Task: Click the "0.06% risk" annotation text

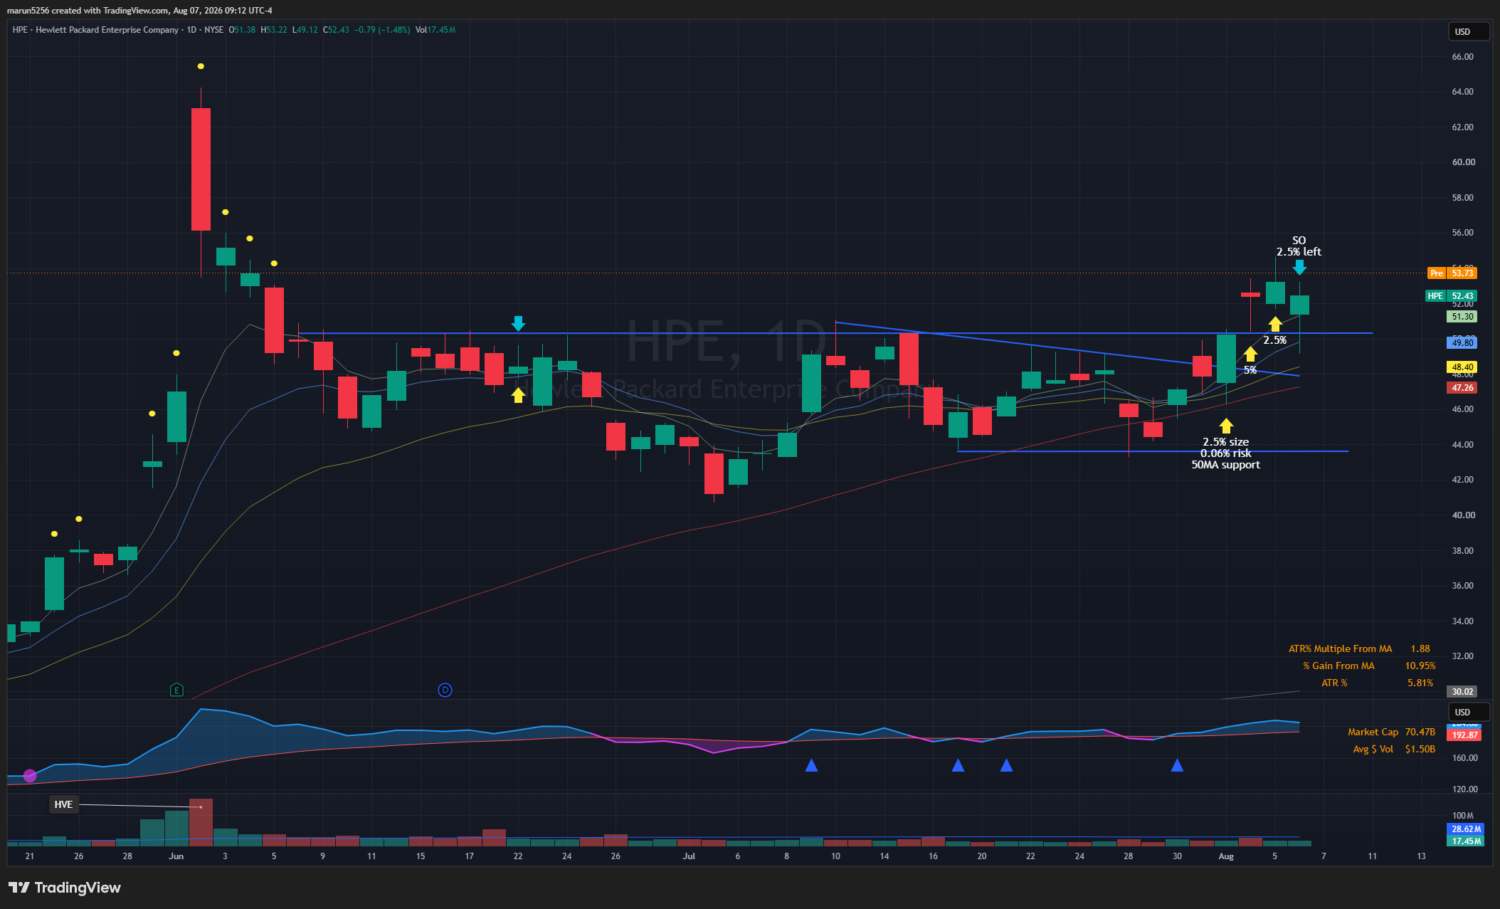Action: point(1226,453)
